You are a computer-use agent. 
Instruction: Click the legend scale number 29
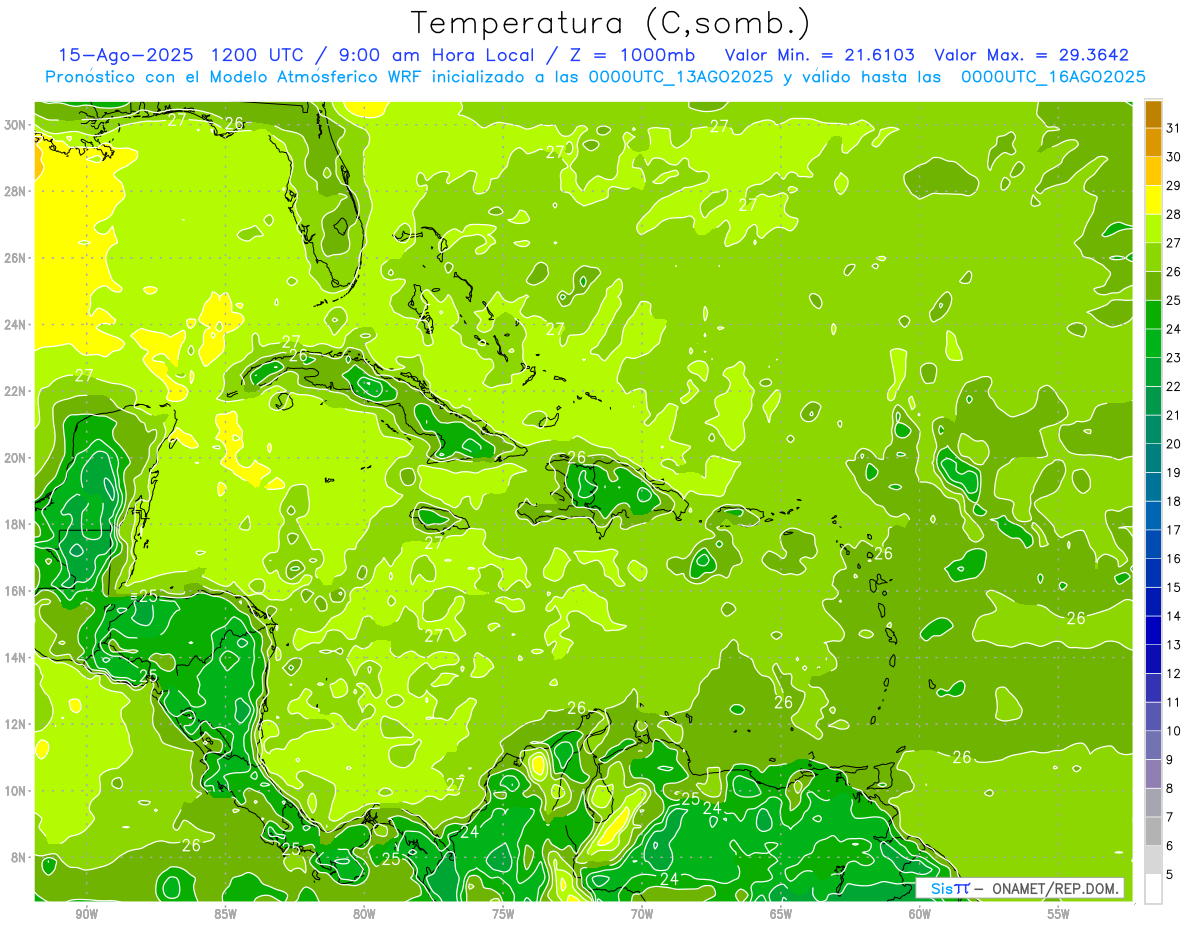(1174, 186)
